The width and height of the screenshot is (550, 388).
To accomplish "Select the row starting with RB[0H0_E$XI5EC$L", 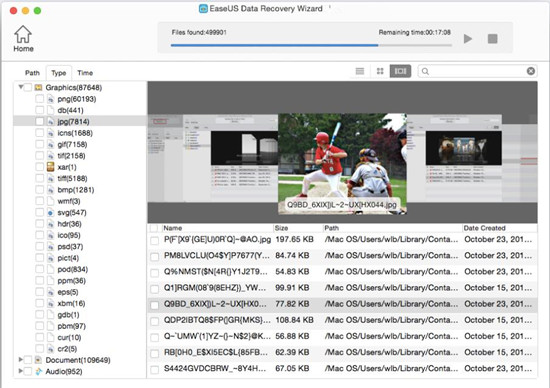I will [342, 353].
